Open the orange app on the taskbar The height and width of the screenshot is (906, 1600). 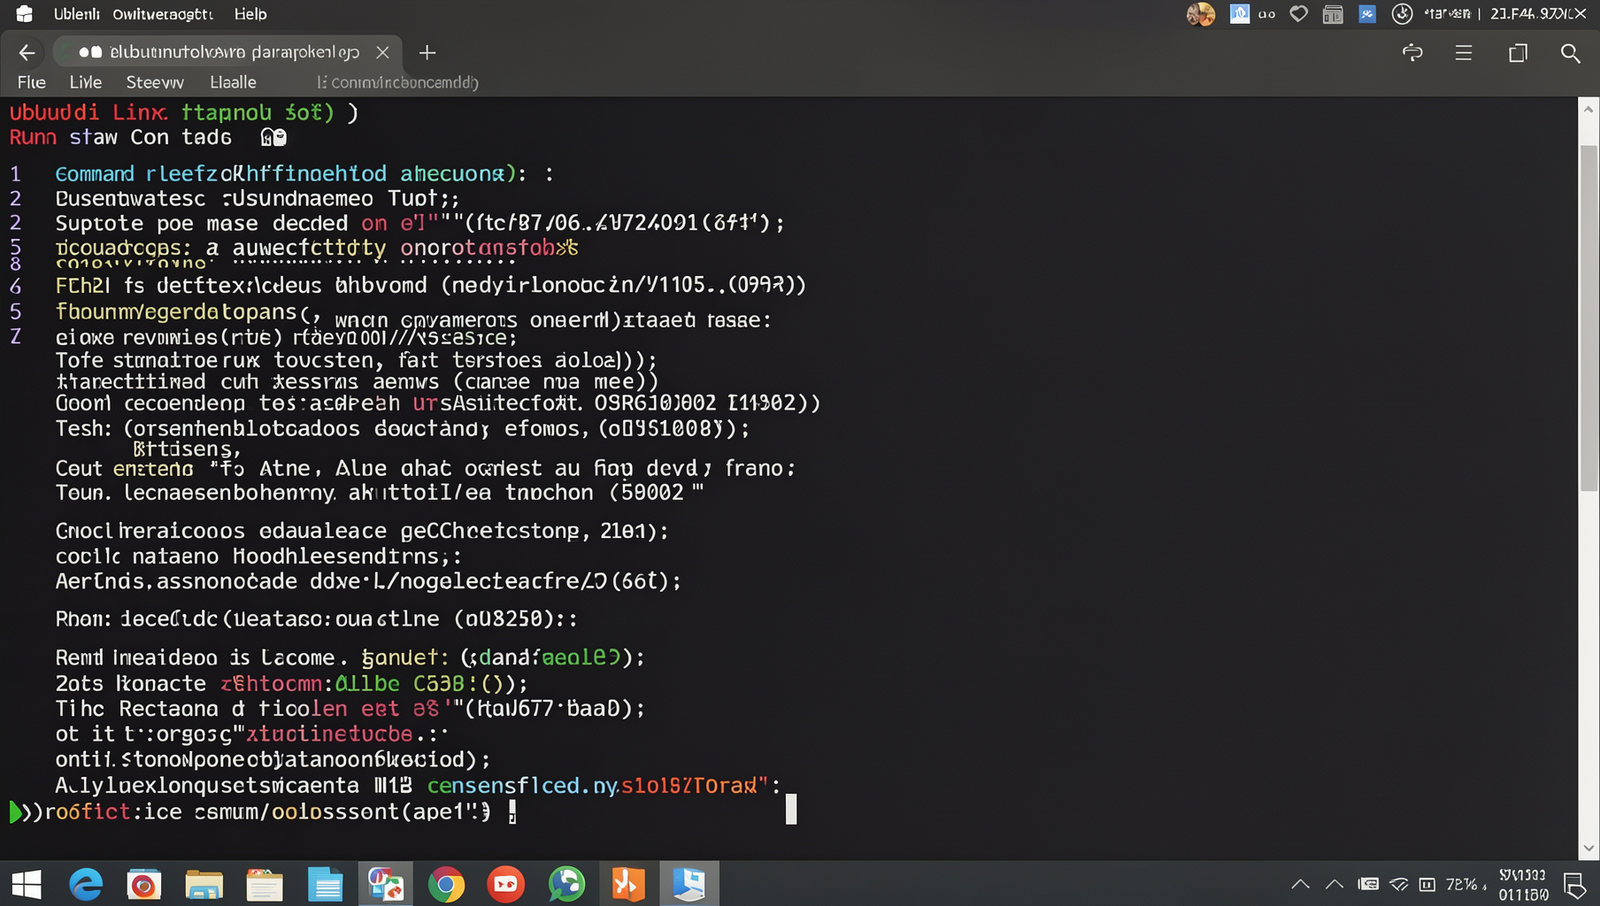(628, 885)
